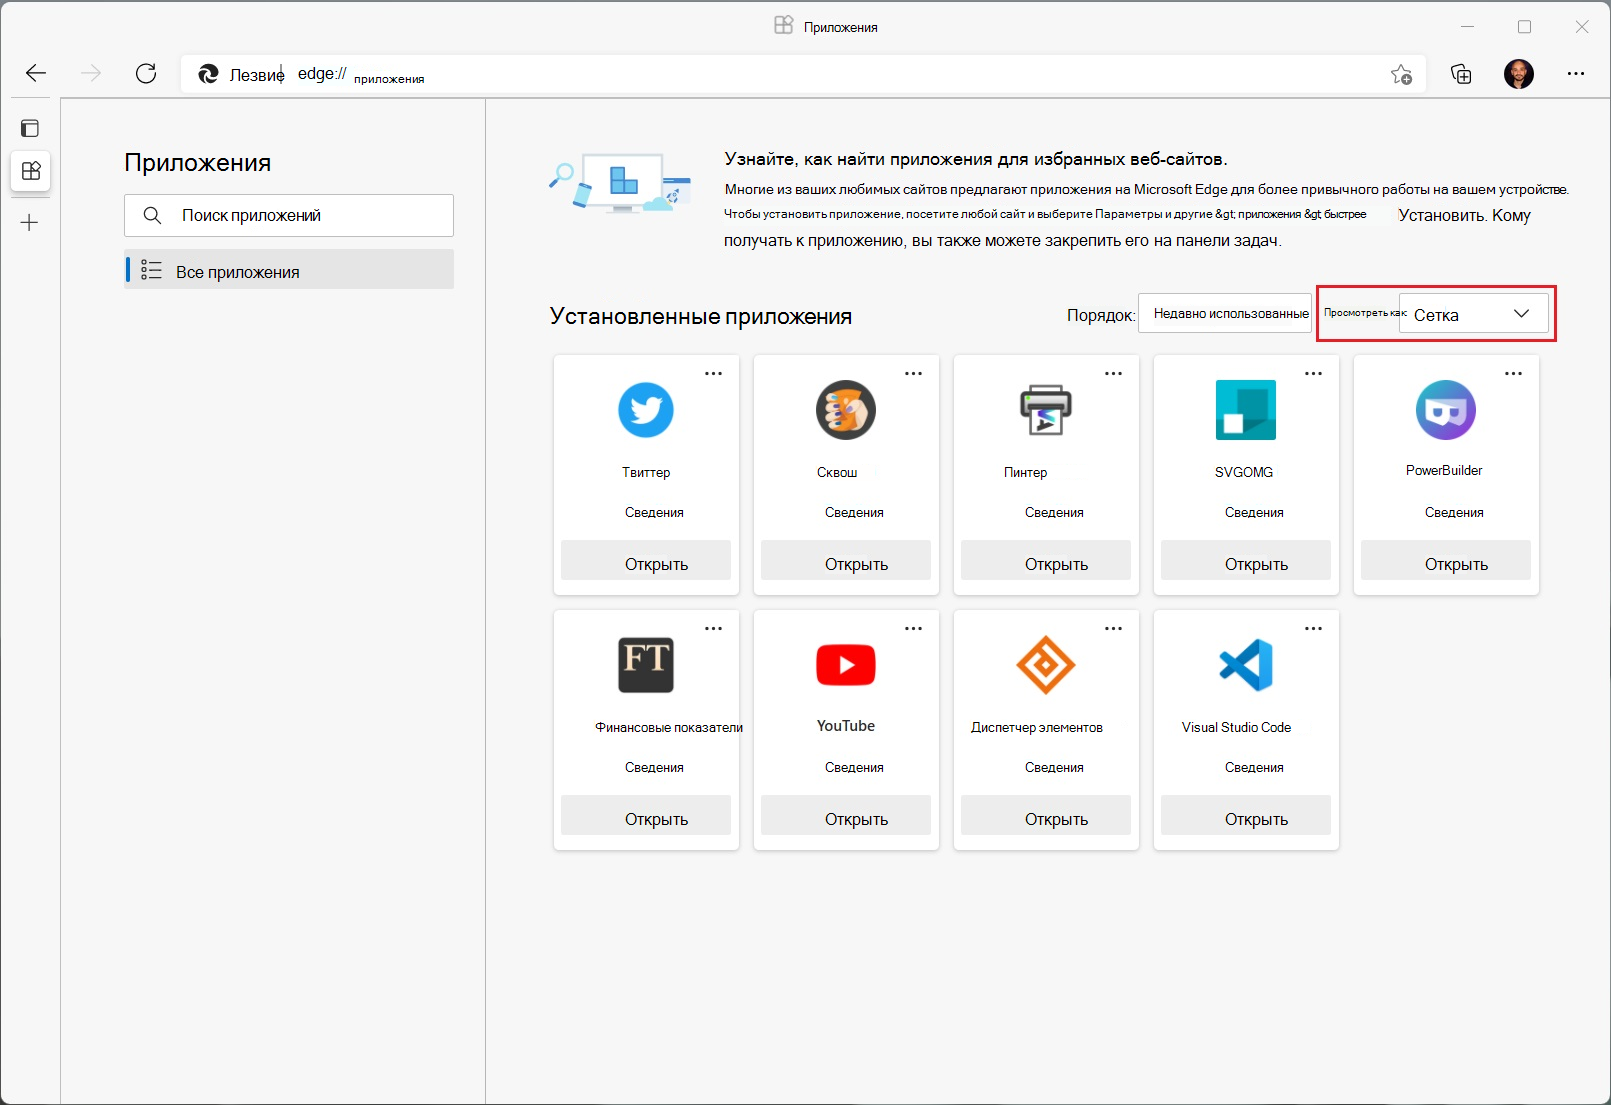This screenshot has width=1611, height=1105.
Task: View Сведения for Финансовые показатели
Action: (x=654, y=767)
